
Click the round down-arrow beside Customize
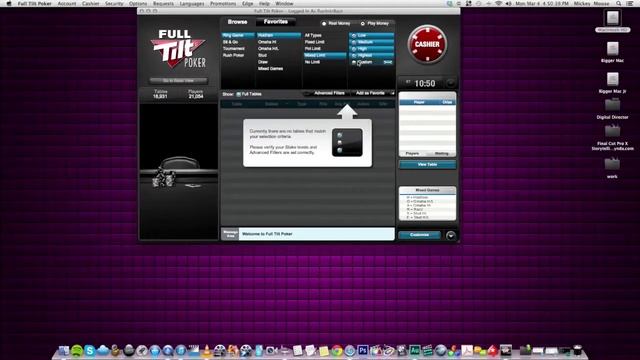[451, 236]
